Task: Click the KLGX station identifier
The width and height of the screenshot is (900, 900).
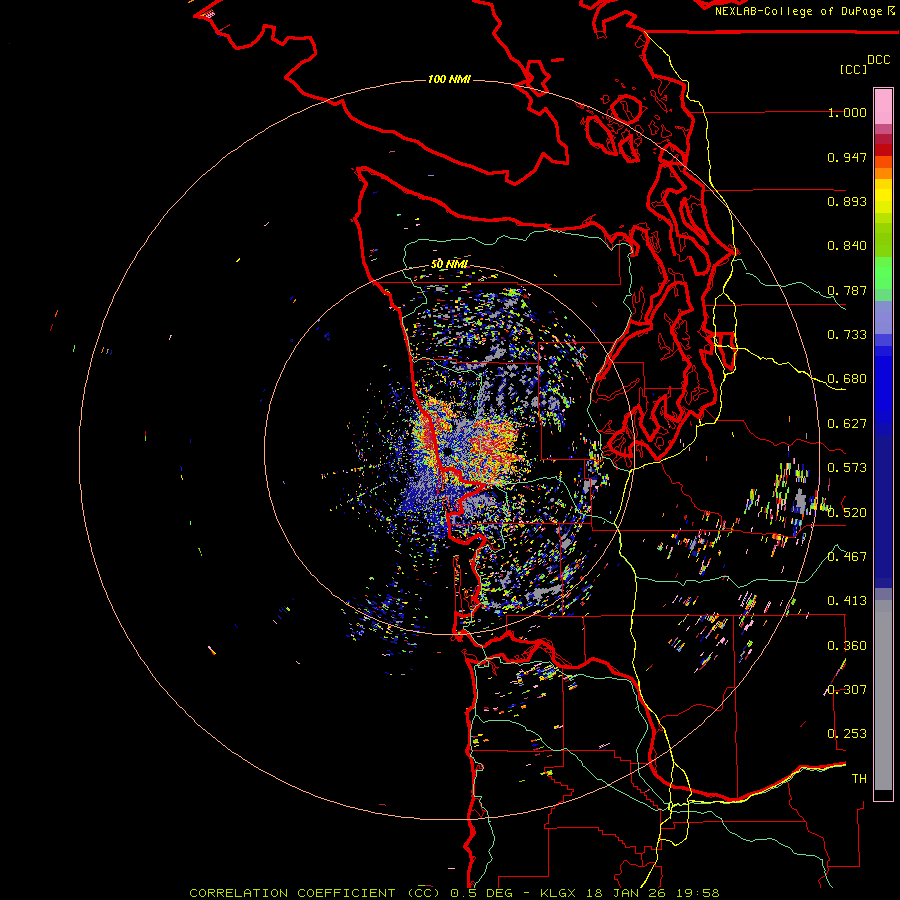Action: pyautogui.click(x=559, y=893)
